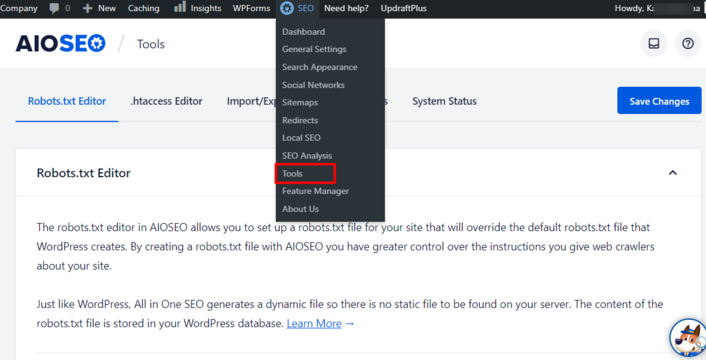Click the Robots.txt Editor section heading
Viewport: 706px width, 360px height.
(x=84, y=173)
